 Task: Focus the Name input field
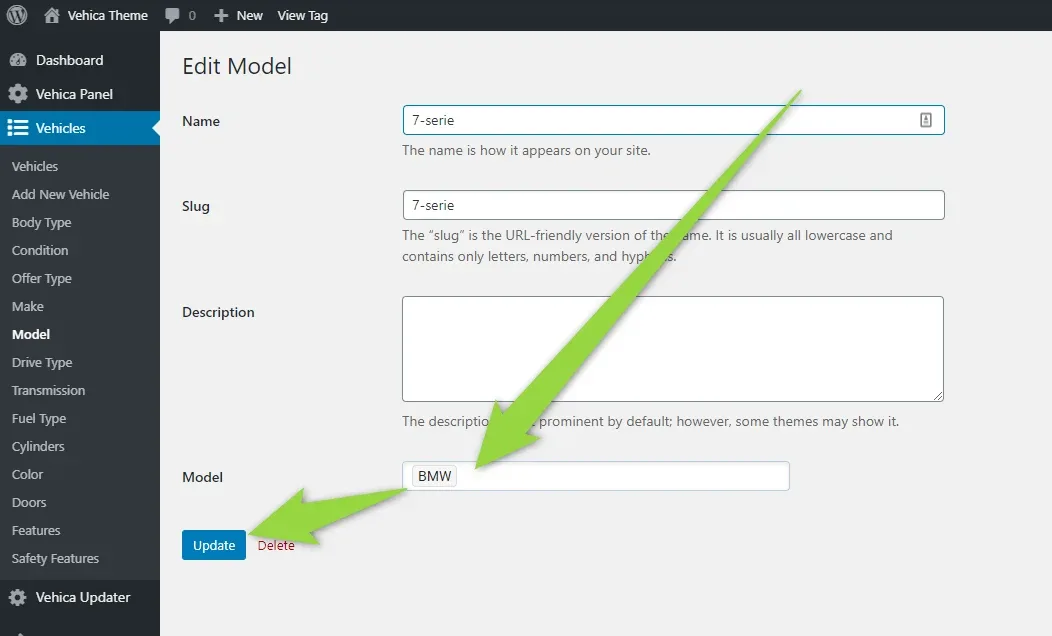[x=674, y=120]
